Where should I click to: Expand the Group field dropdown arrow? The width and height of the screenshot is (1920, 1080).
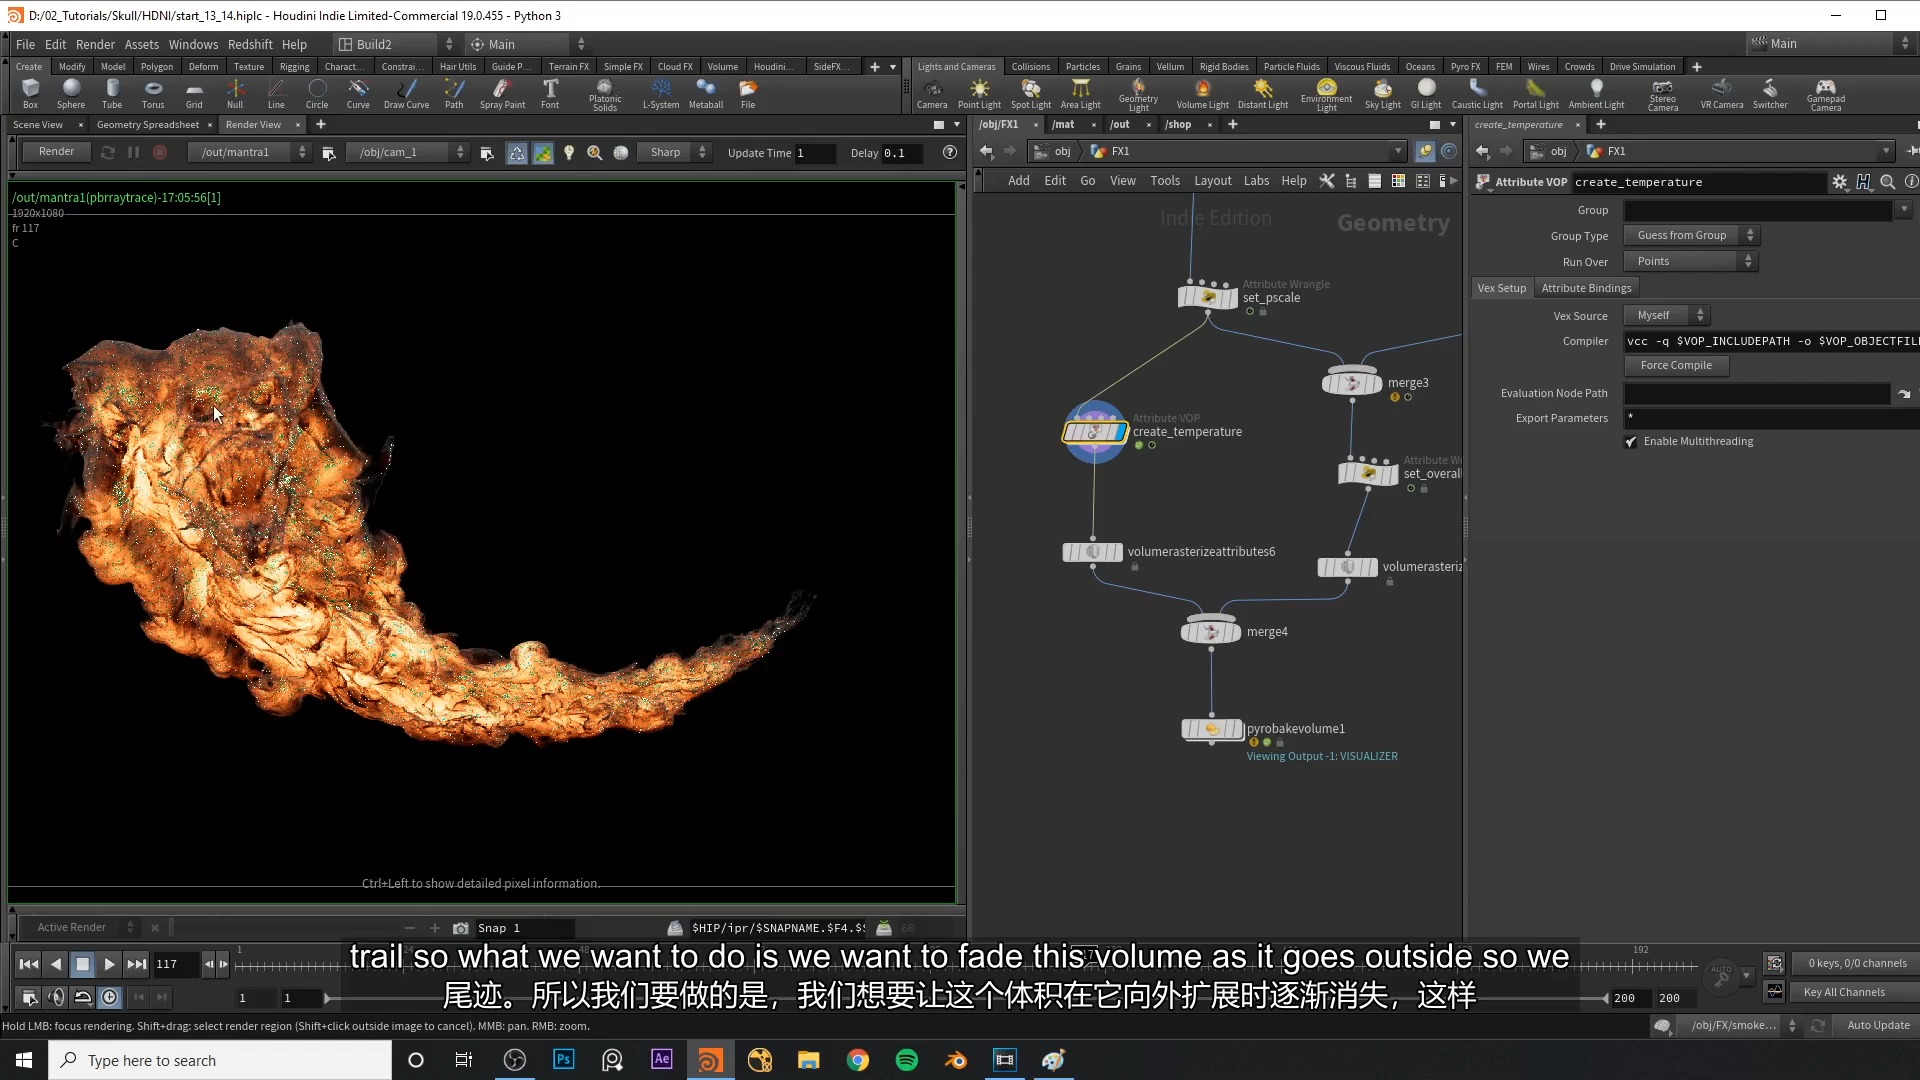pos(1904,210)
